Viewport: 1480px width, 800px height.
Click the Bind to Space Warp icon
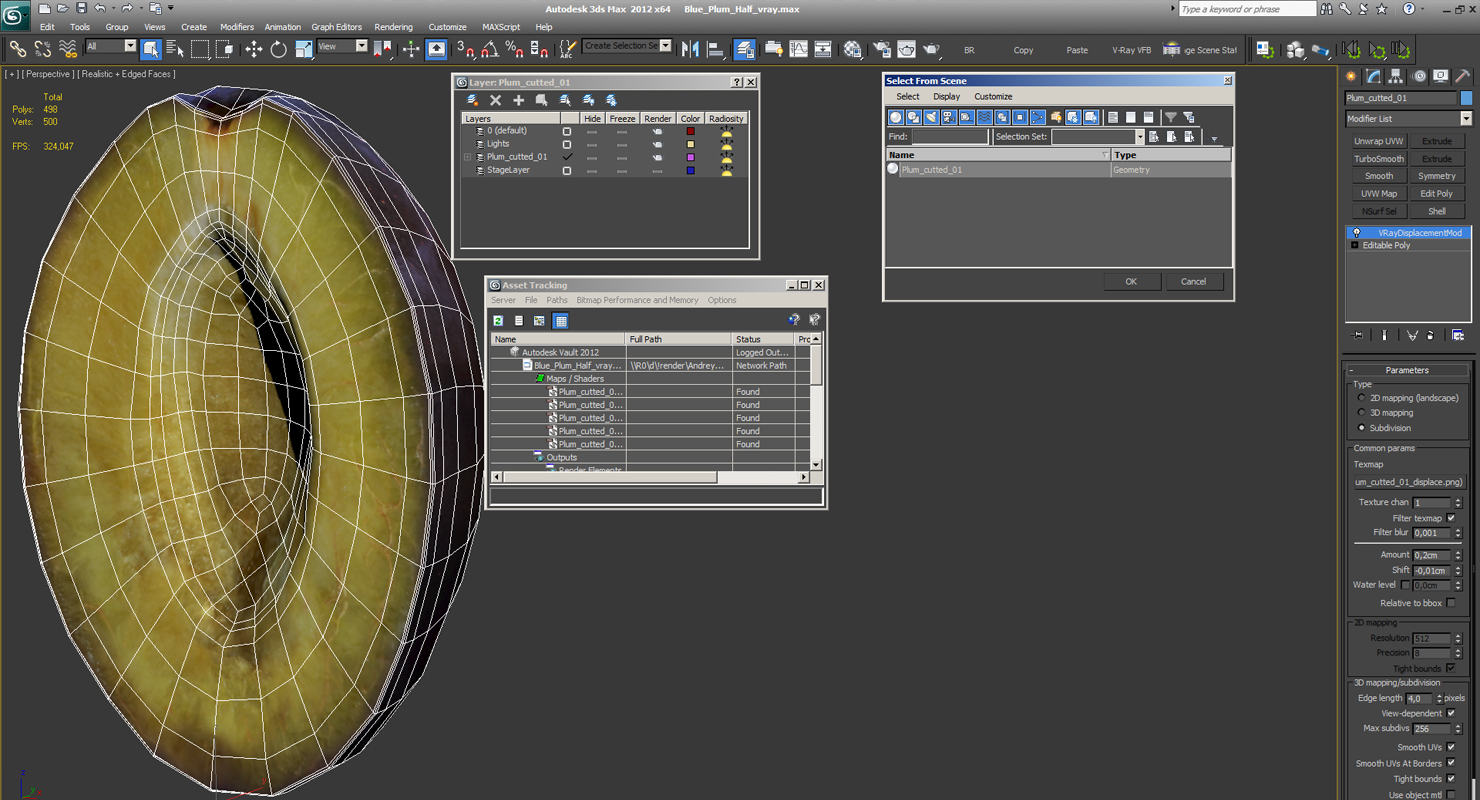68,48
